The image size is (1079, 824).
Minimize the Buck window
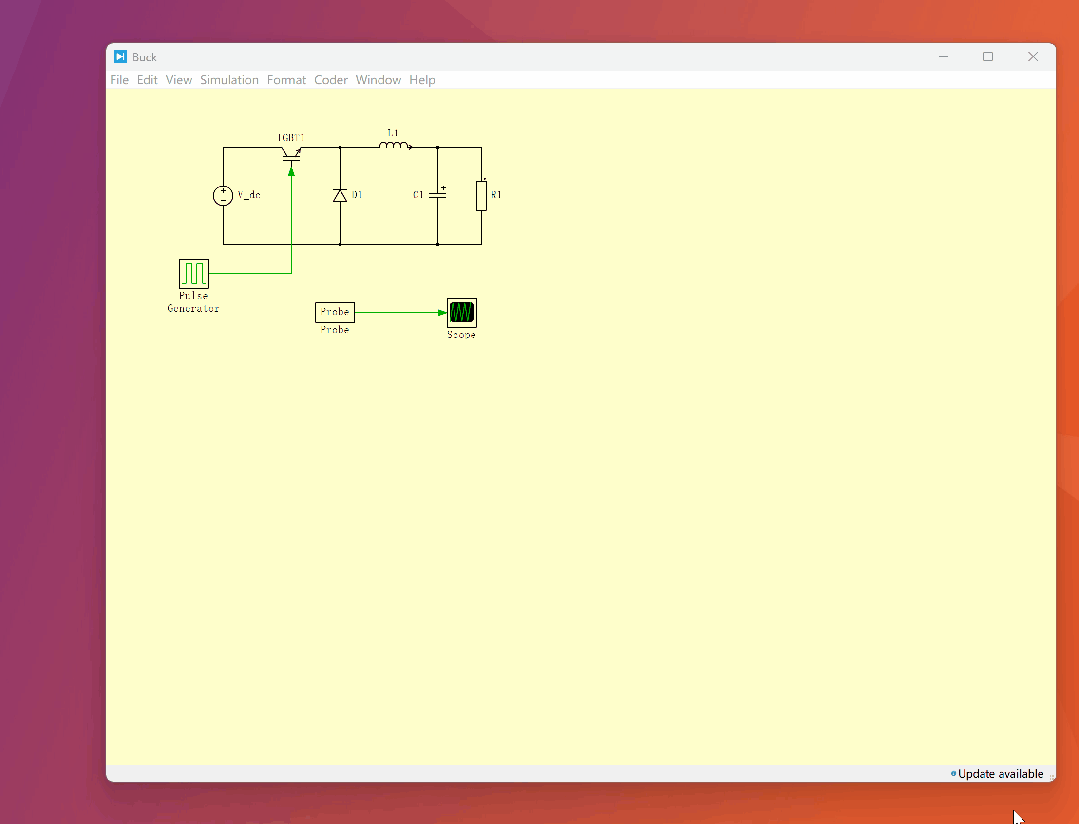tap(943, 56)
